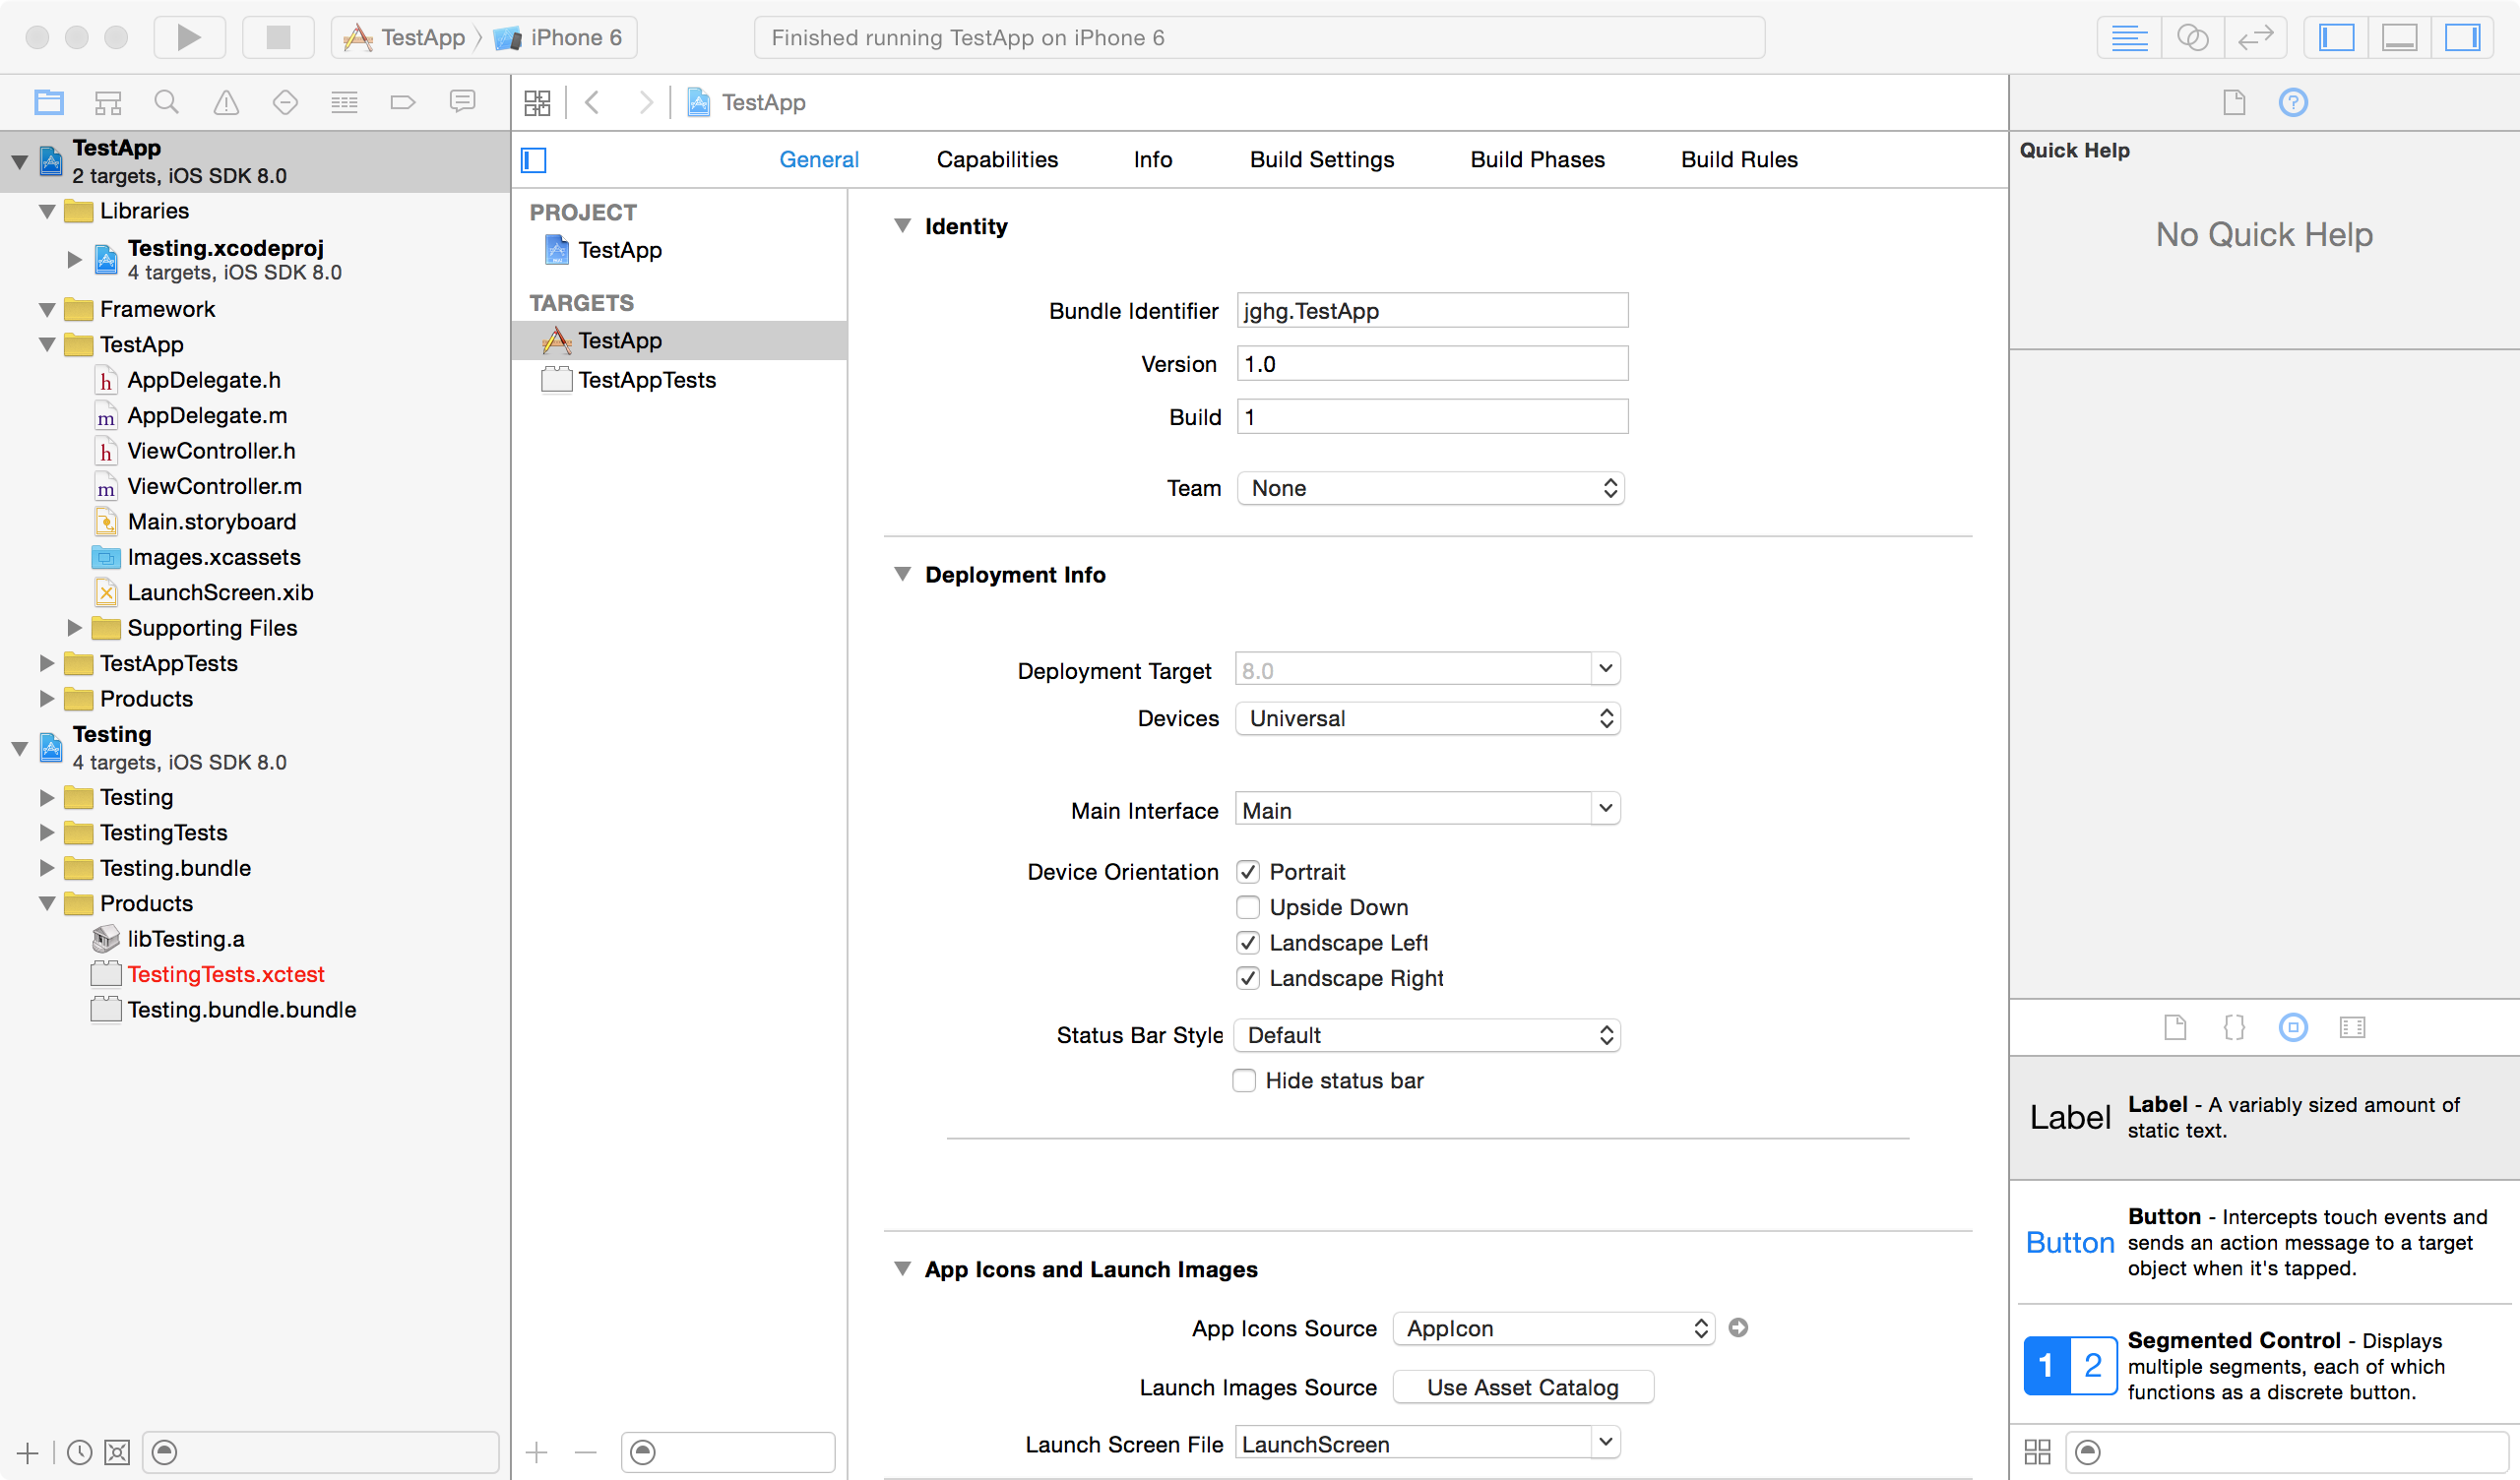Screen dimensions: 2520x1480
Task: Show the Version editor
Action: point(2256,38)
